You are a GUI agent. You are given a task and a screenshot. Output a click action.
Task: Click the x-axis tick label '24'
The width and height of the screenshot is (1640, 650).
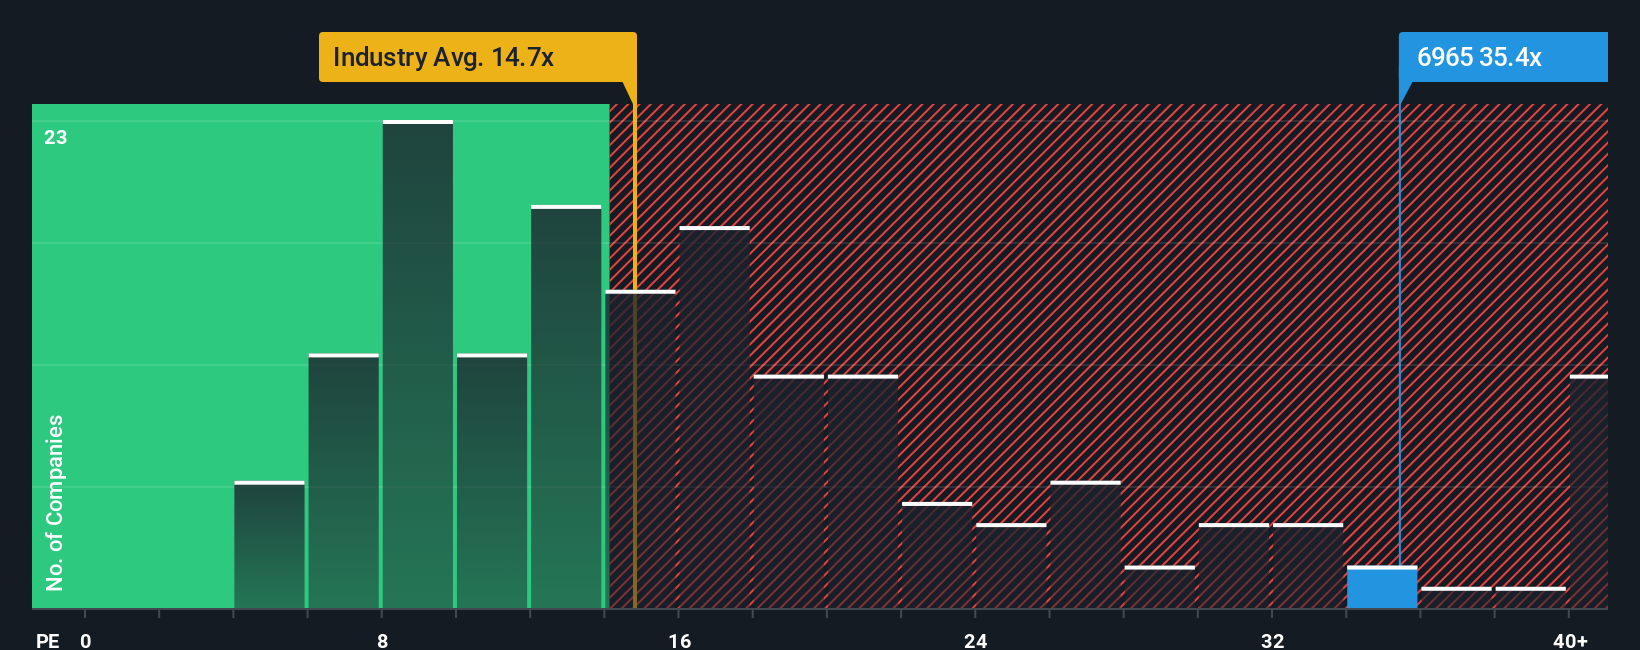click(x=975, y=640)
